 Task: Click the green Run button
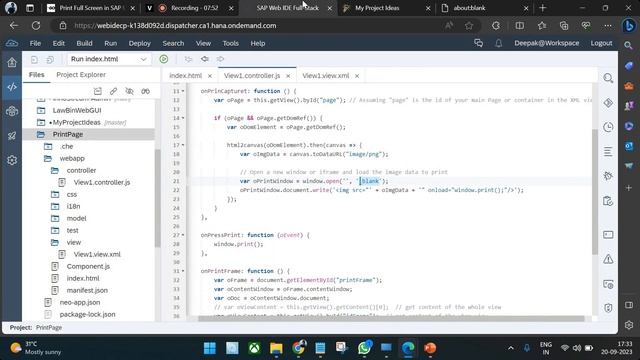tap(164, 59)
